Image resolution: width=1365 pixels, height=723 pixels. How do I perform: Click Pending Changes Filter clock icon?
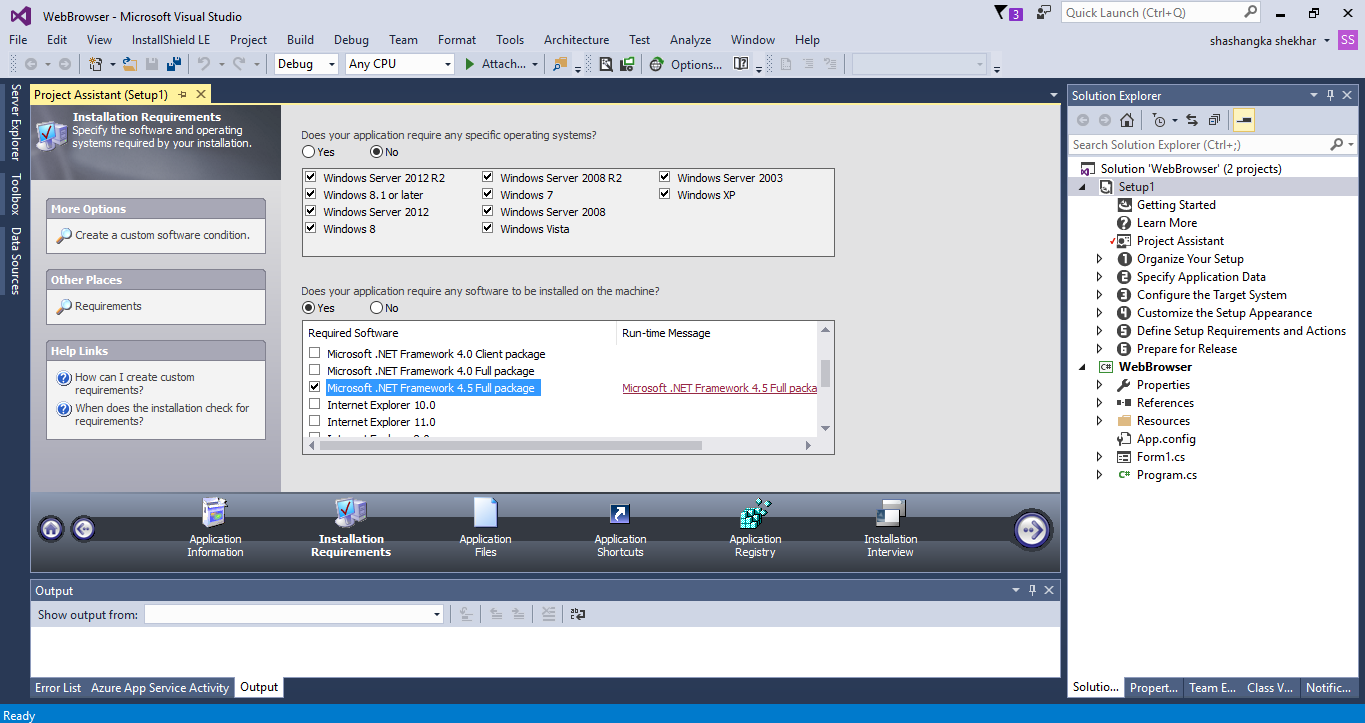(1158, 120)
